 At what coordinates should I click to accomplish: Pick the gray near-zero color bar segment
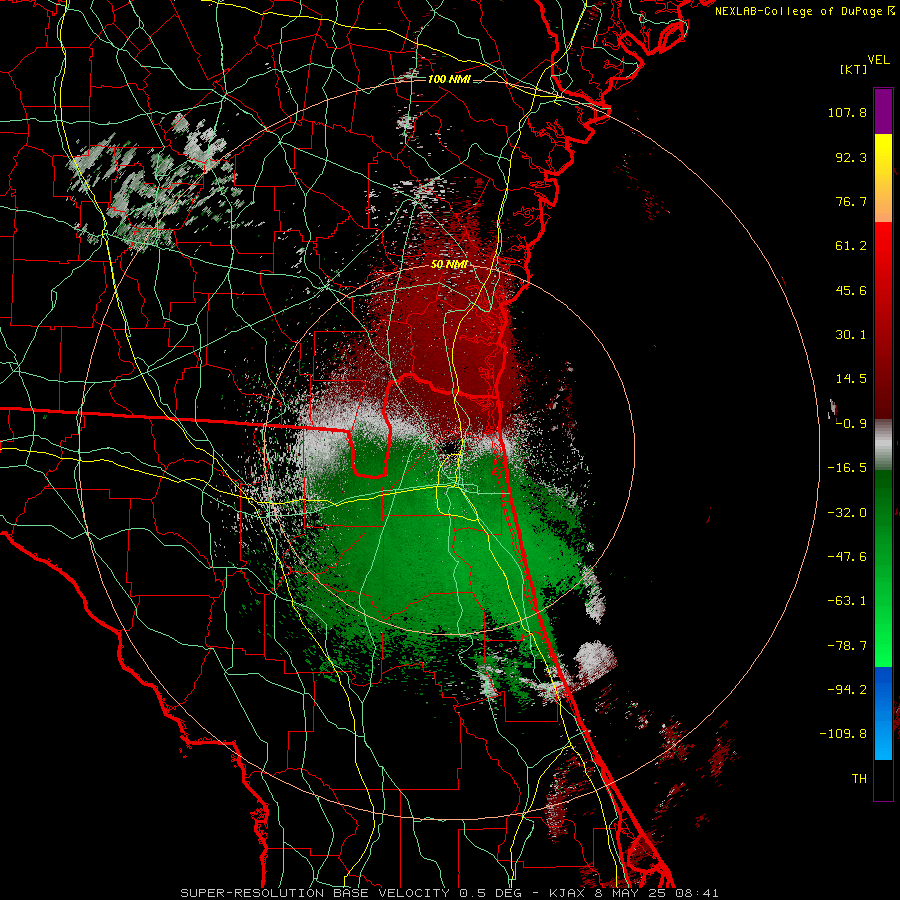click(x=883, y=445)
